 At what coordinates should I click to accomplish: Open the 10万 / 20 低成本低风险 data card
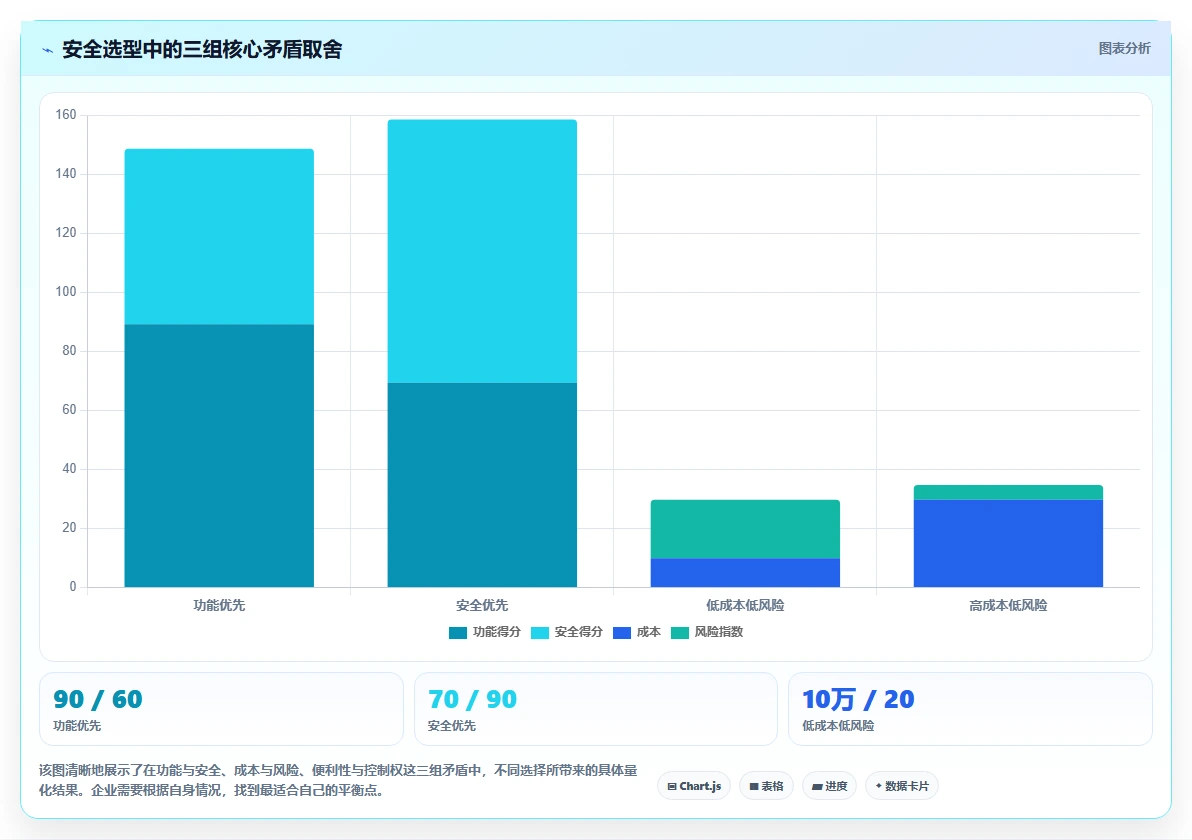pyautogui.click(x=970, y=709)
